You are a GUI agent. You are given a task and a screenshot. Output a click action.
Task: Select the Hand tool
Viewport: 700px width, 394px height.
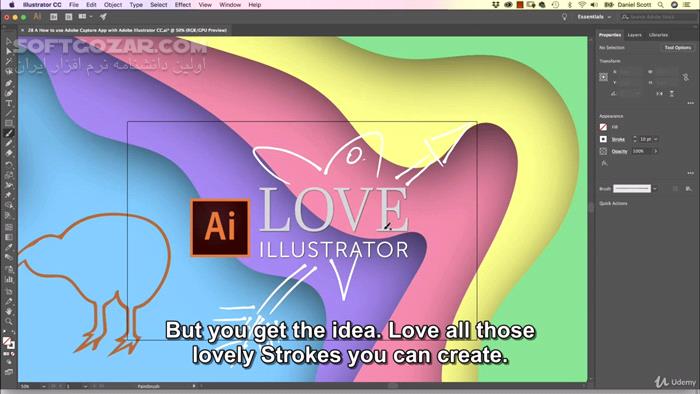[x=9, y=311]
